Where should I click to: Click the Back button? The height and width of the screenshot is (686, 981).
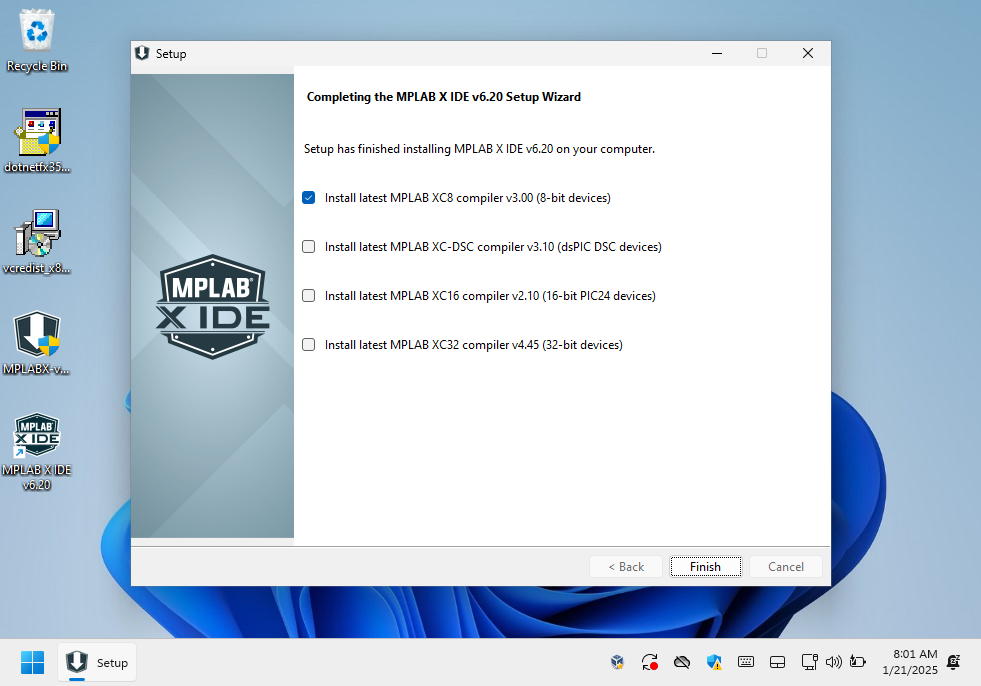click(626, 566)
